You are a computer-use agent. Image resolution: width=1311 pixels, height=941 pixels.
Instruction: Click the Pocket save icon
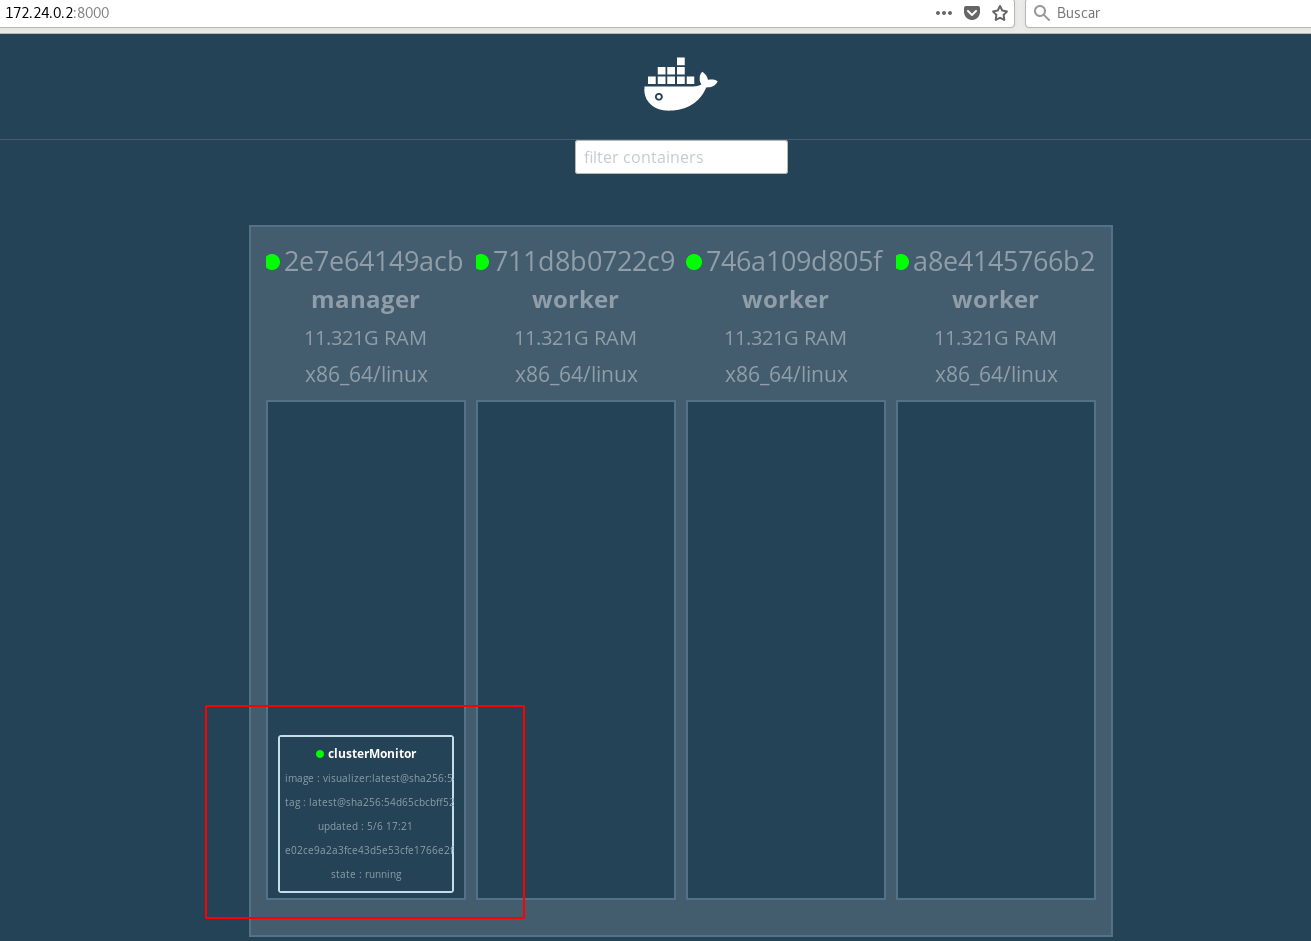[x=972, y=13]
